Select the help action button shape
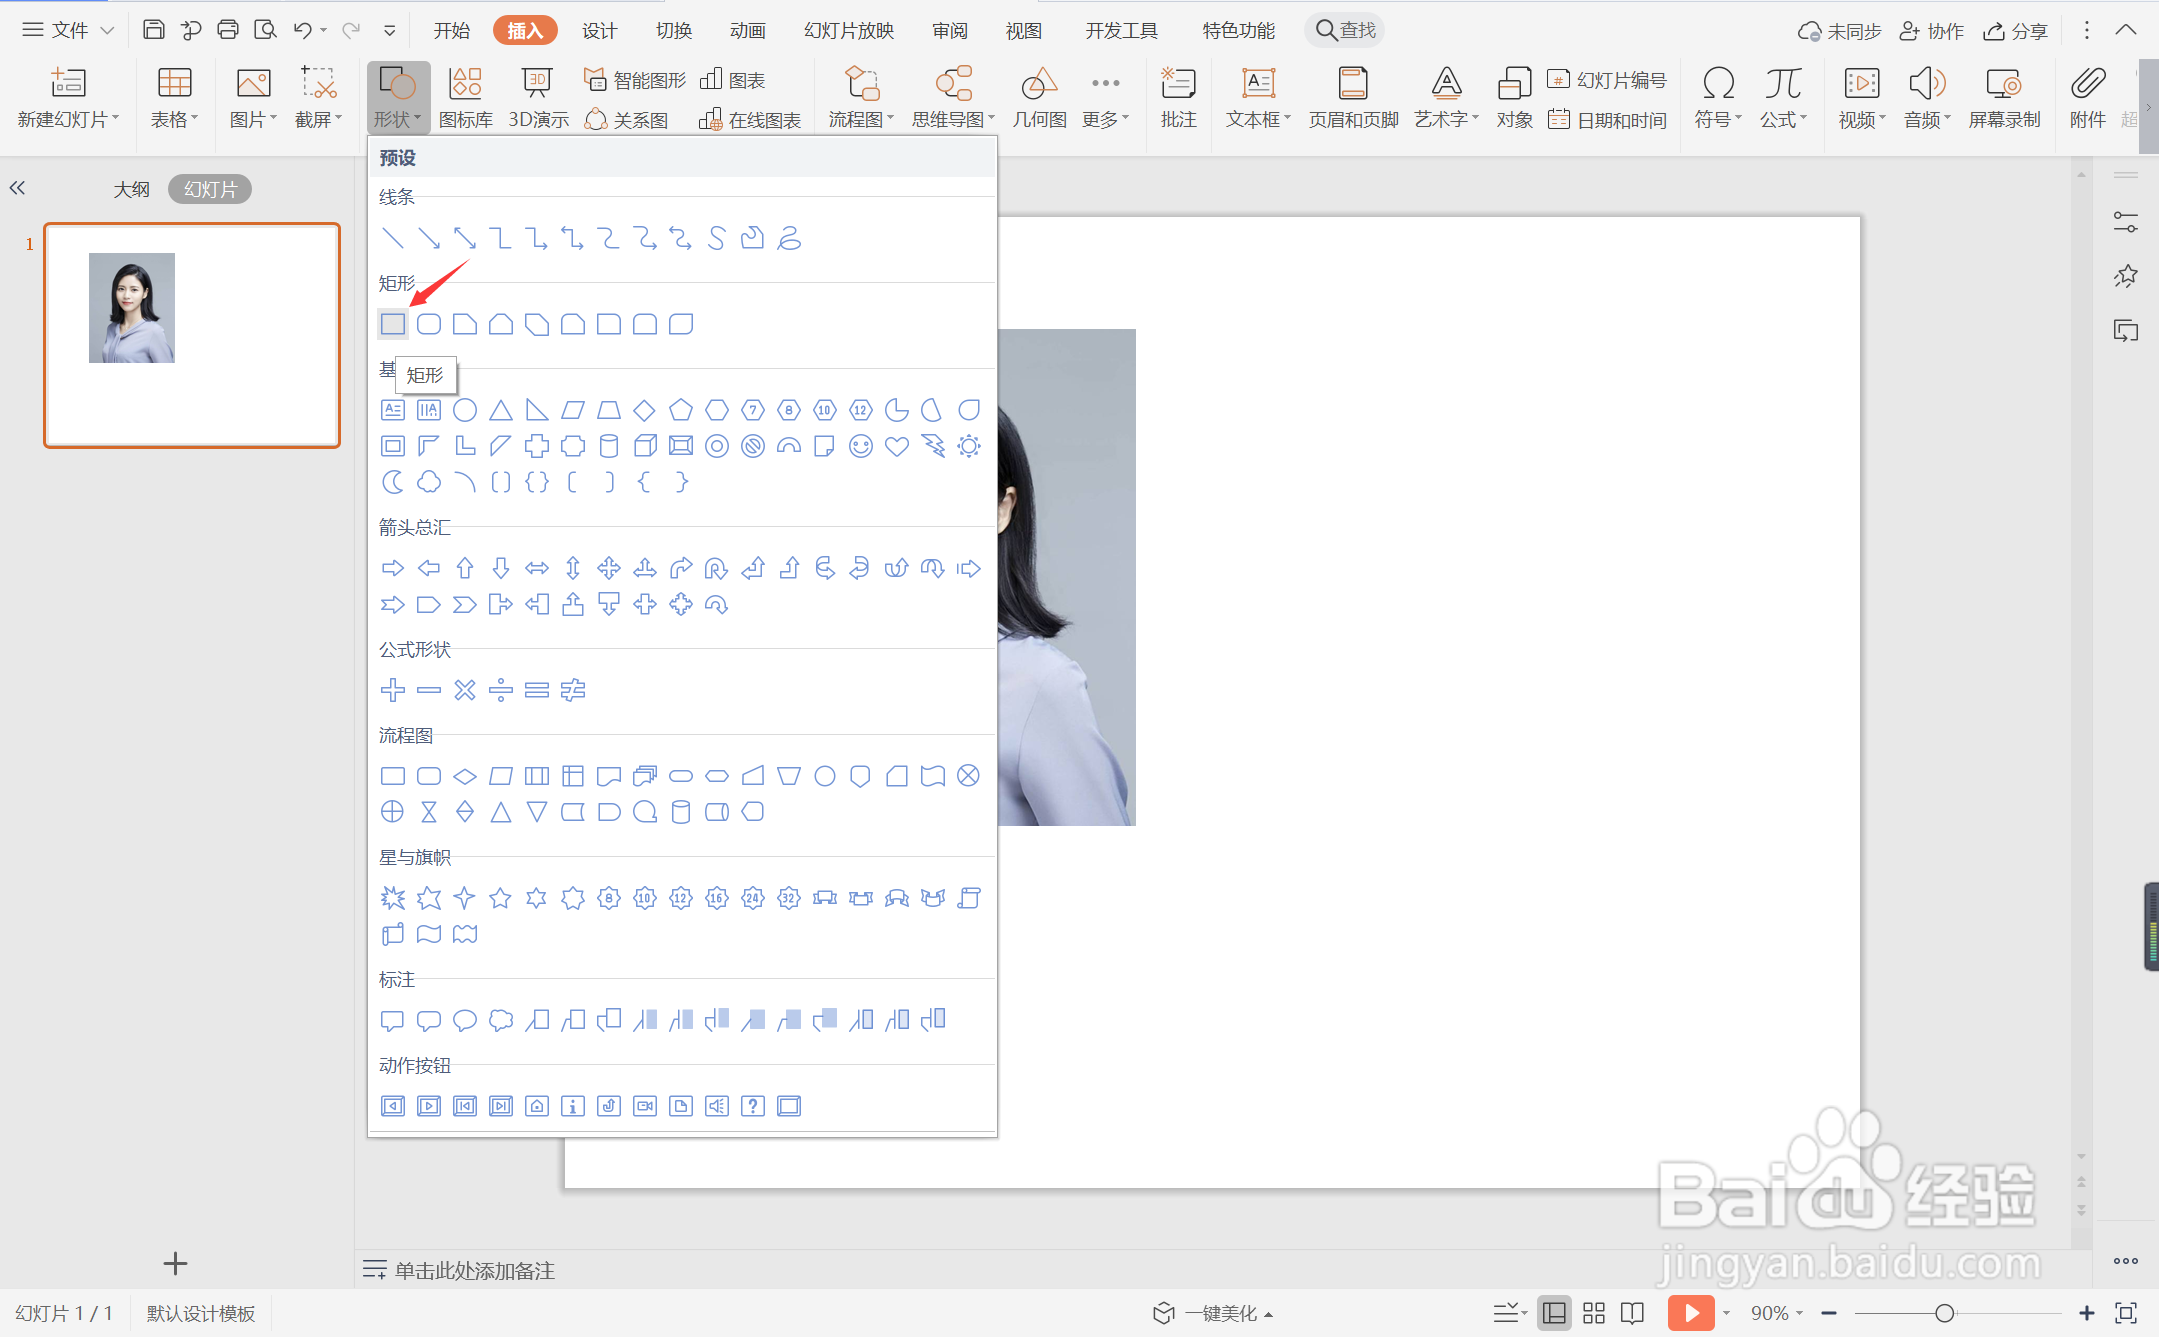Image resolution: width=2159 pixels, height=1337 pixels. [753, 1106]
